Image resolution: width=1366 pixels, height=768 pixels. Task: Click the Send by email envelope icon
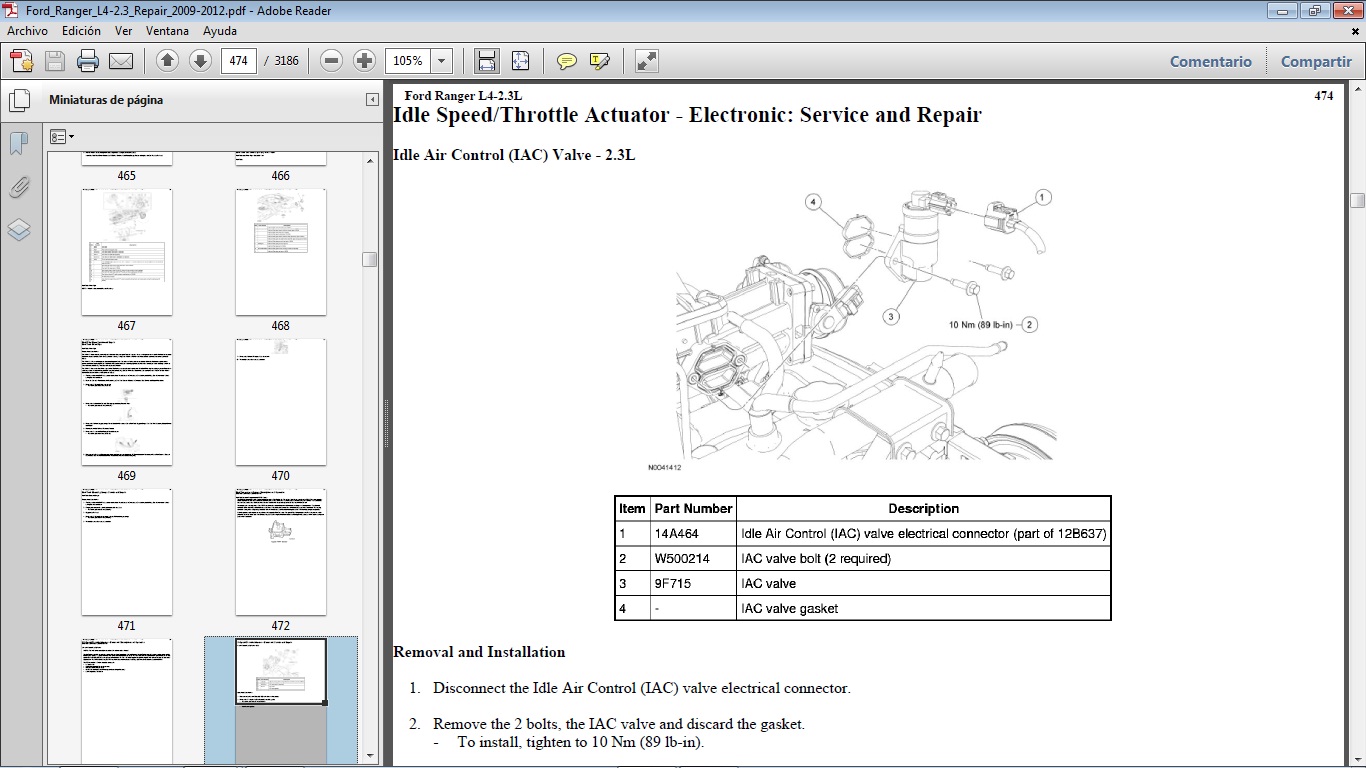coord(121,61)
